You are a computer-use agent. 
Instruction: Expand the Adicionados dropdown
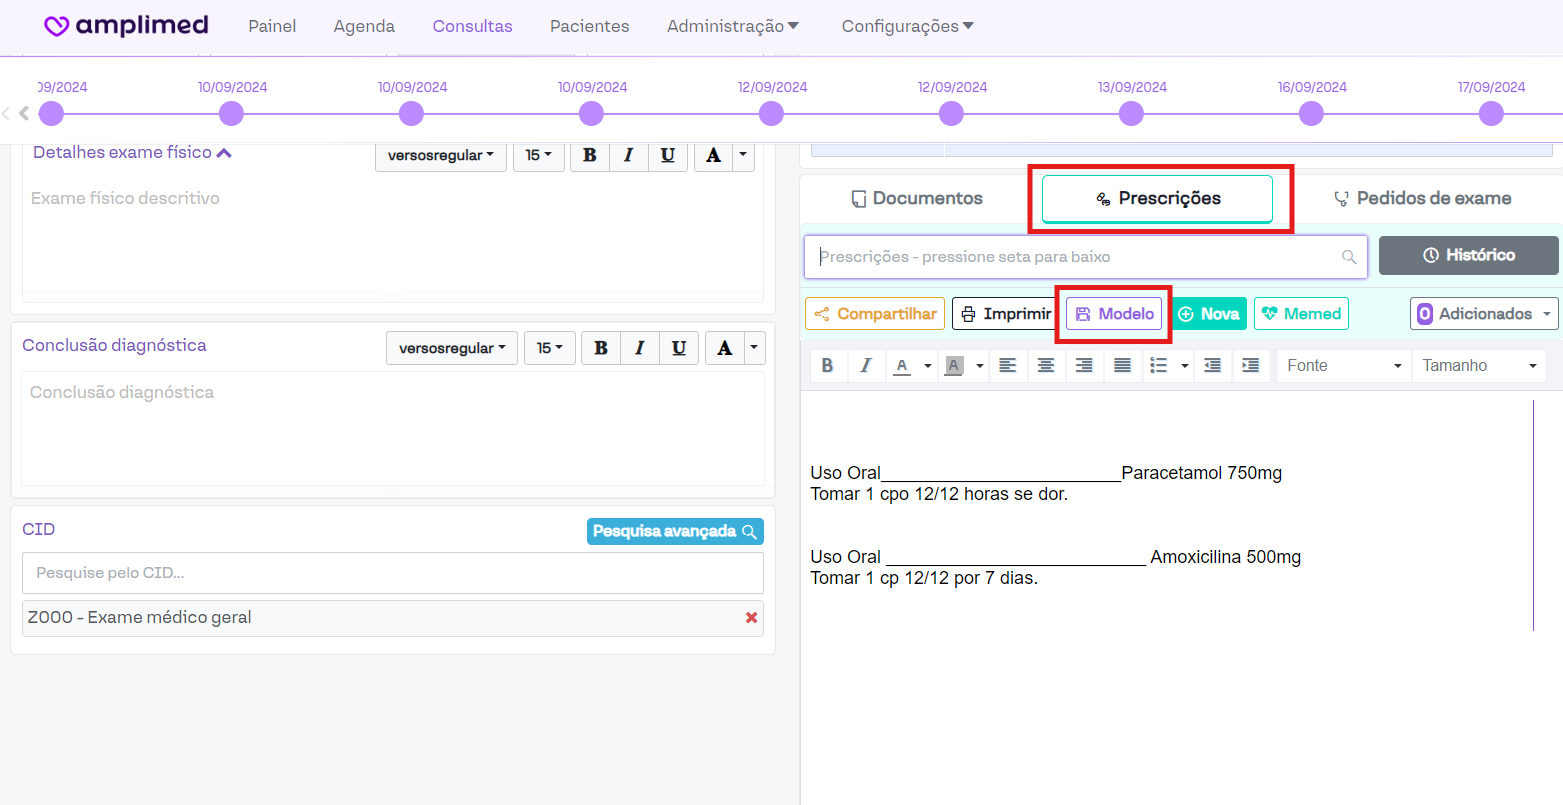pyautogui.click(x=1484, y=314)
